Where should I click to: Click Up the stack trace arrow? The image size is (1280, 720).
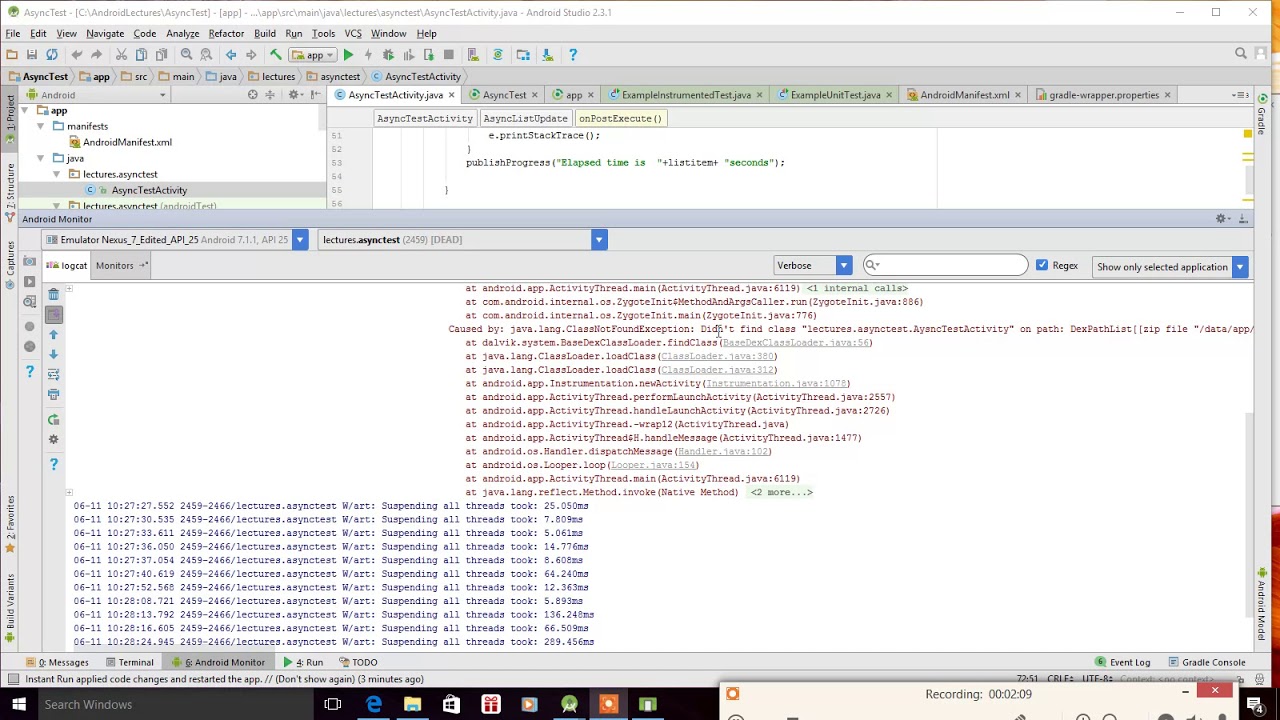click(54, 335)
